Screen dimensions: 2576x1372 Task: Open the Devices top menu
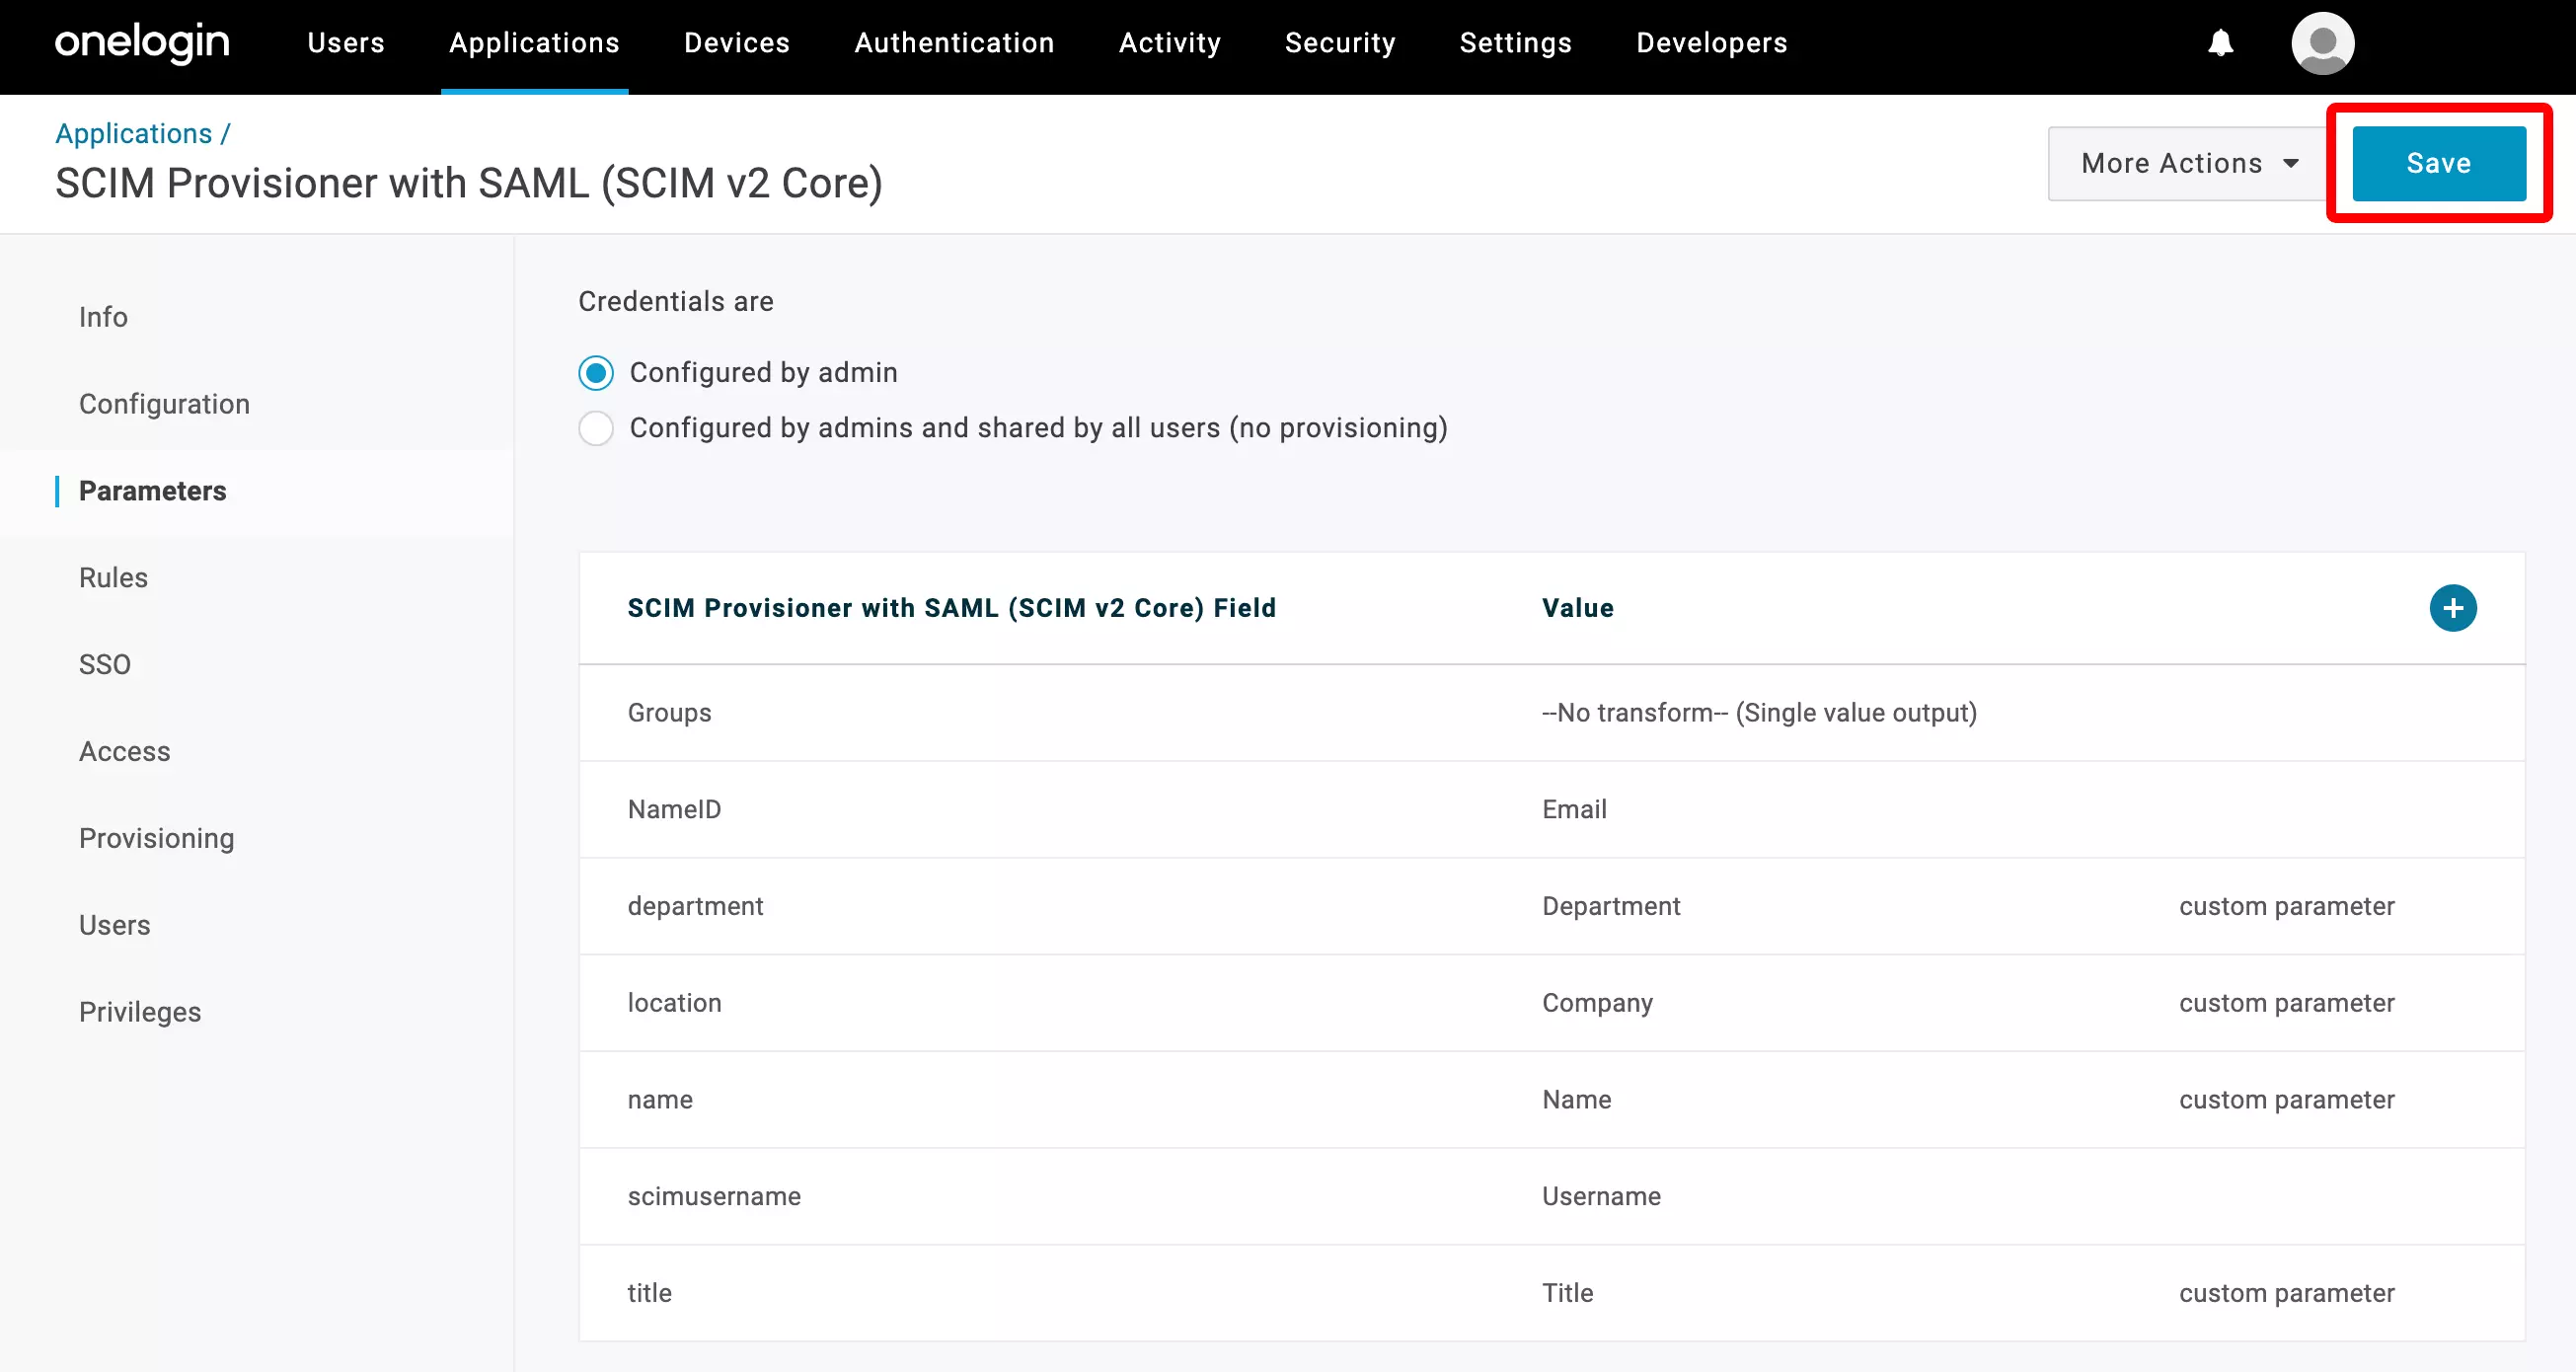point(737,43)
